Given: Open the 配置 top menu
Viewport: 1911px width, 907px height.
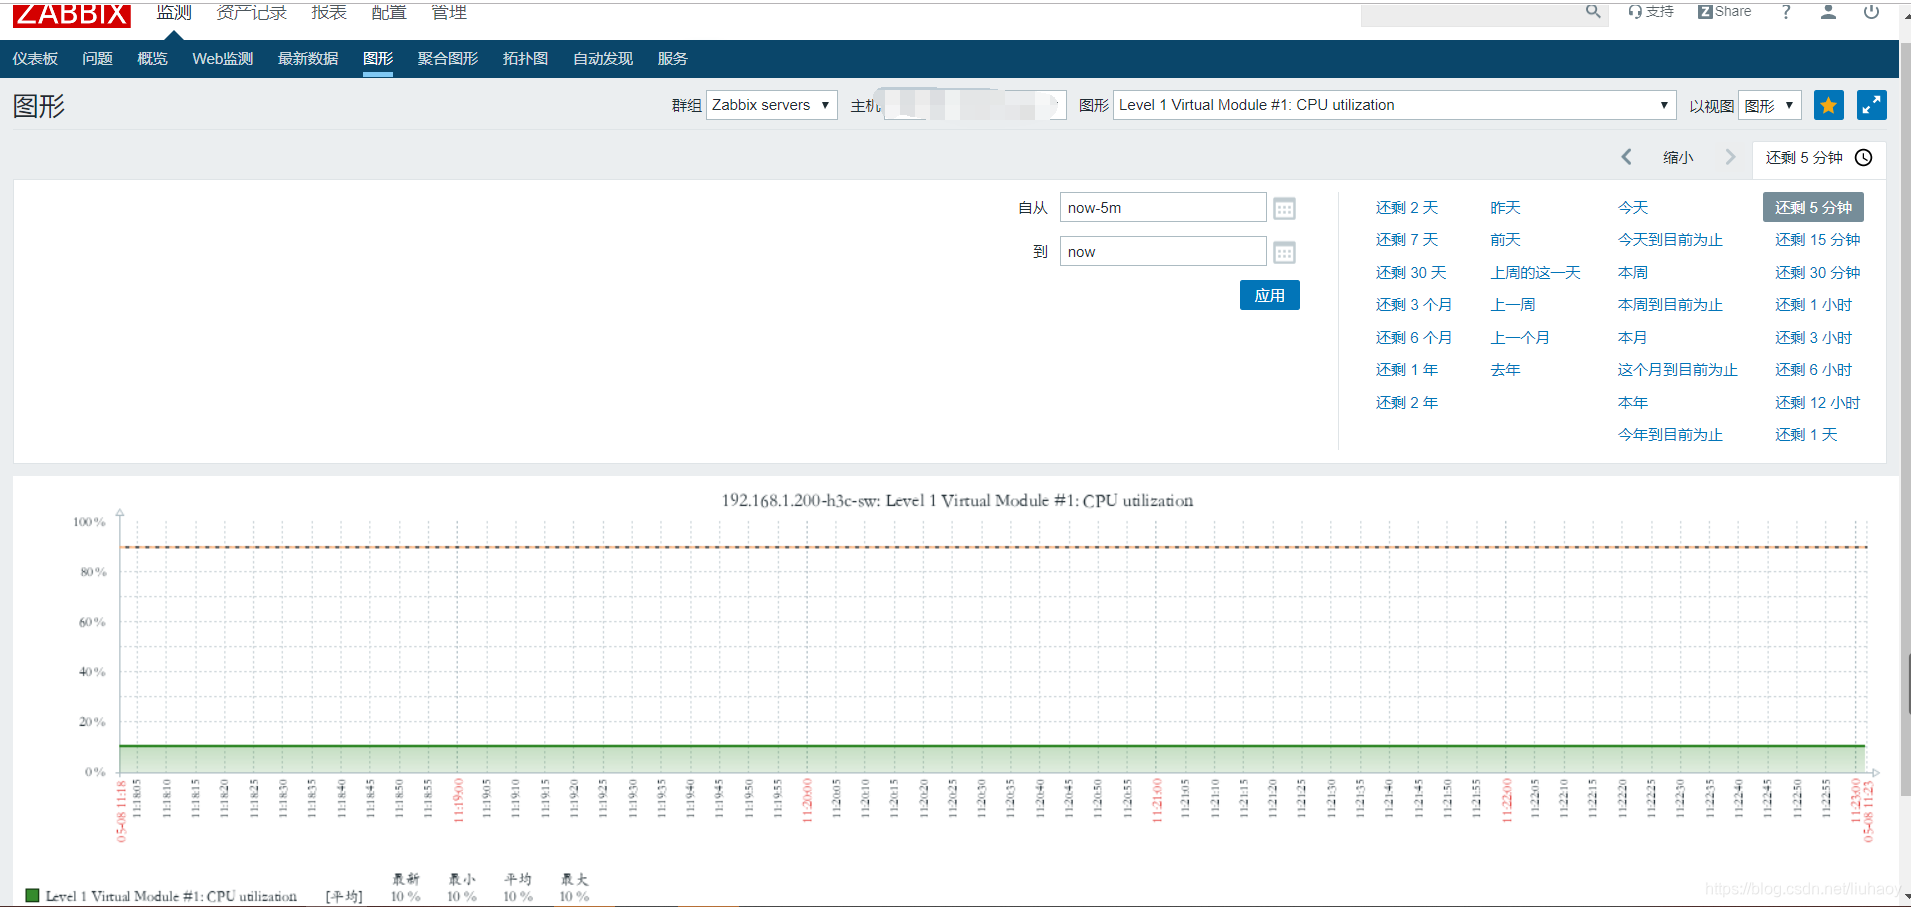Looking at the screenshot, I should point(389,12).
